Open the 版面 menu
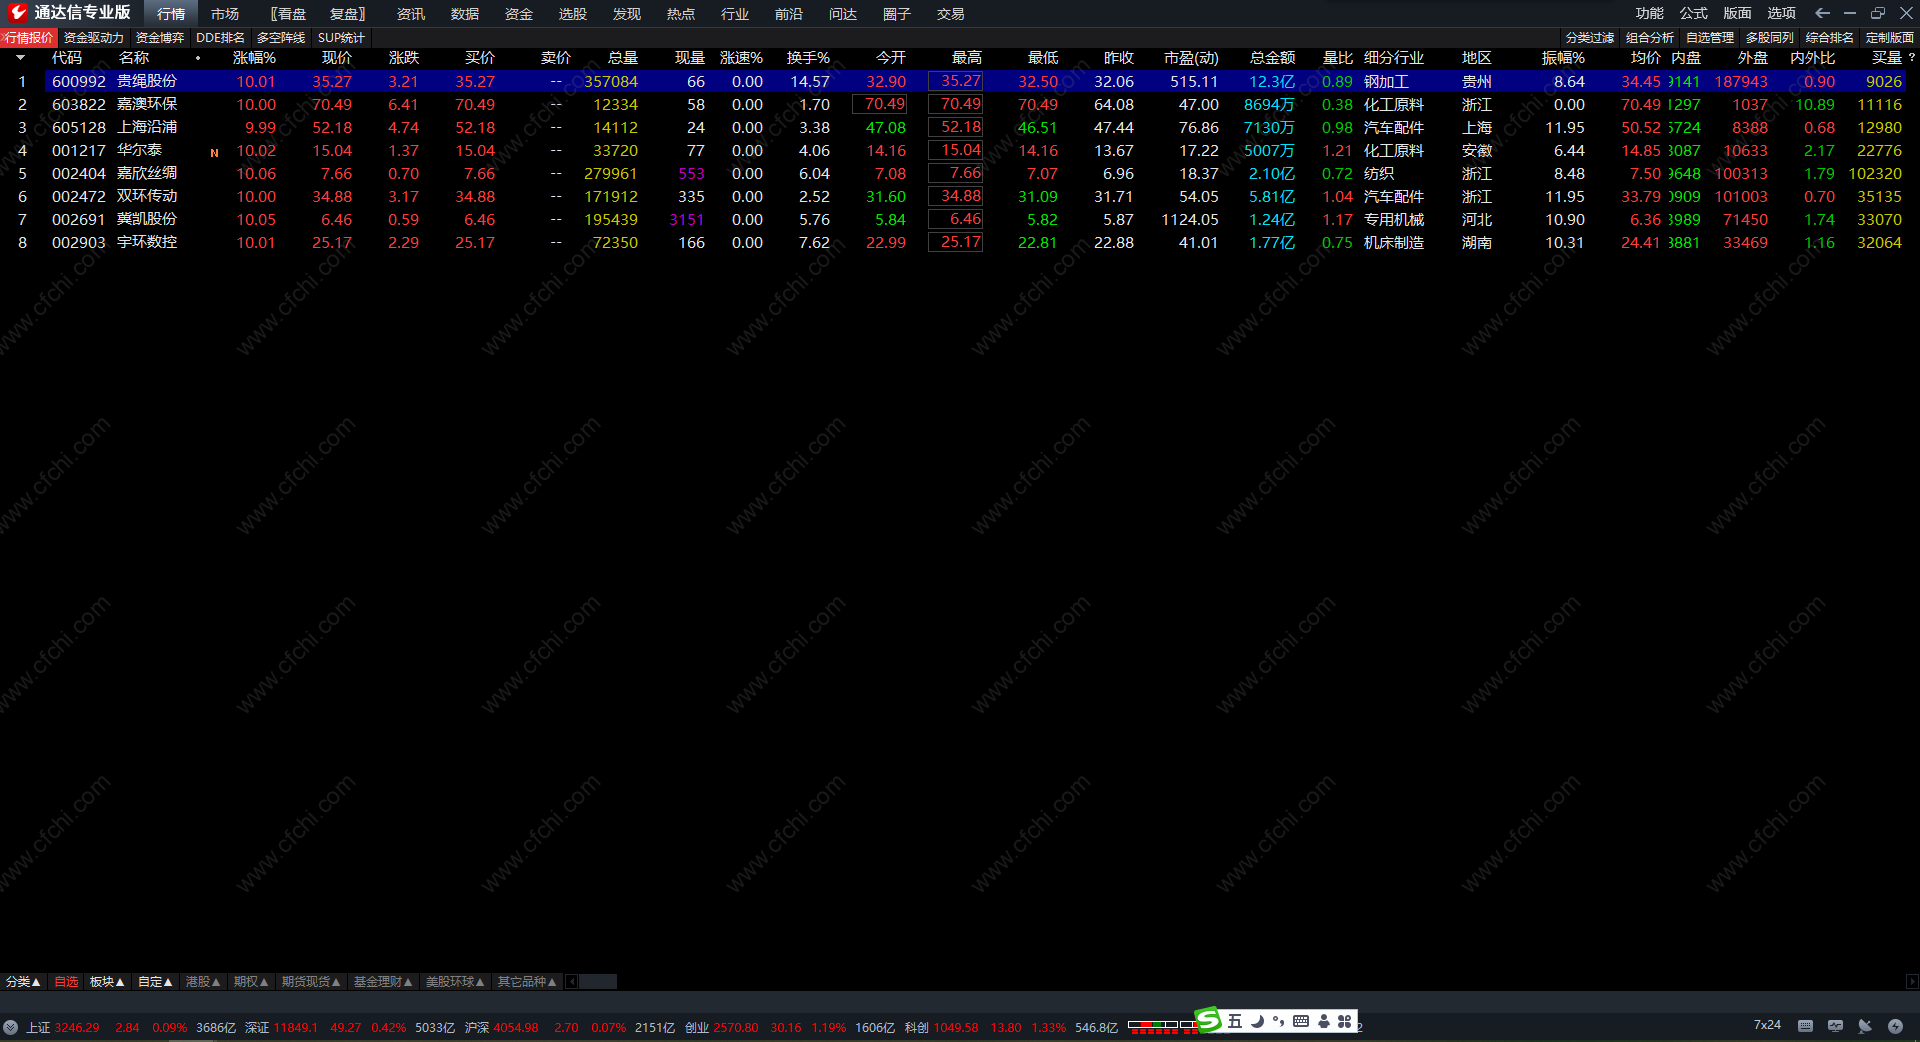 click(x=1738, y=13)
